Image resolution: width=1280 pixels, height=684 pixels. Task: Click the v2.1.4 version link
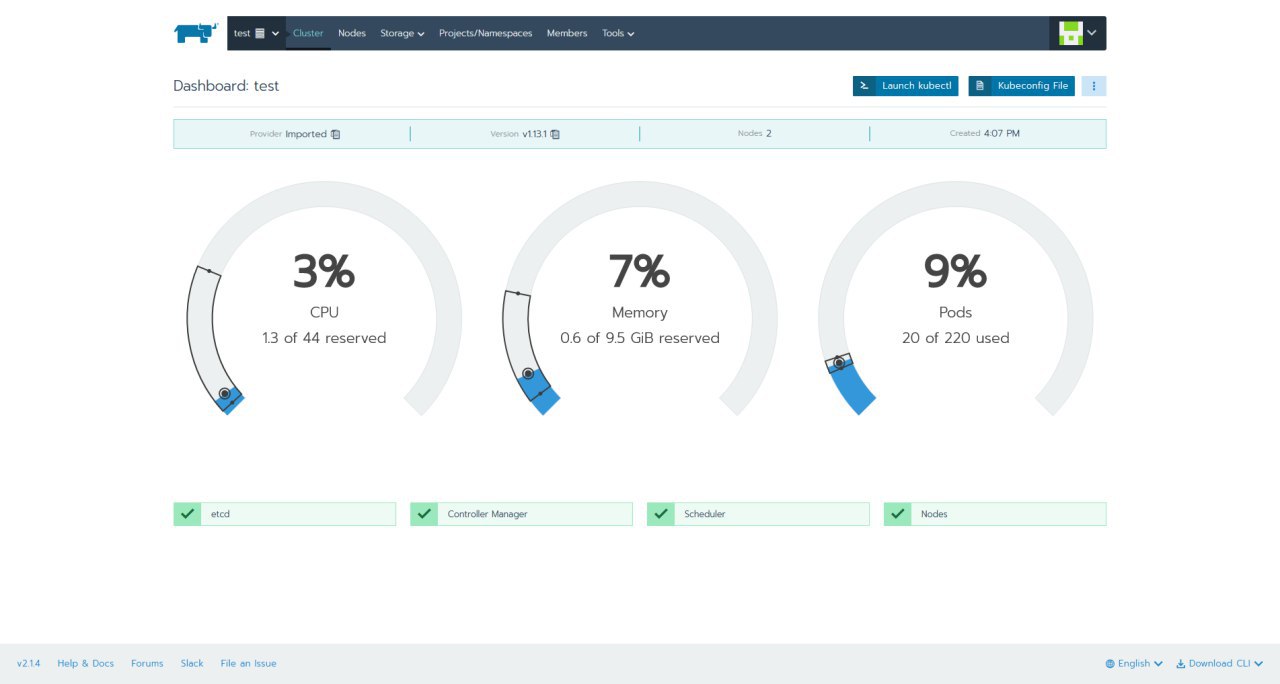[28, 663]
